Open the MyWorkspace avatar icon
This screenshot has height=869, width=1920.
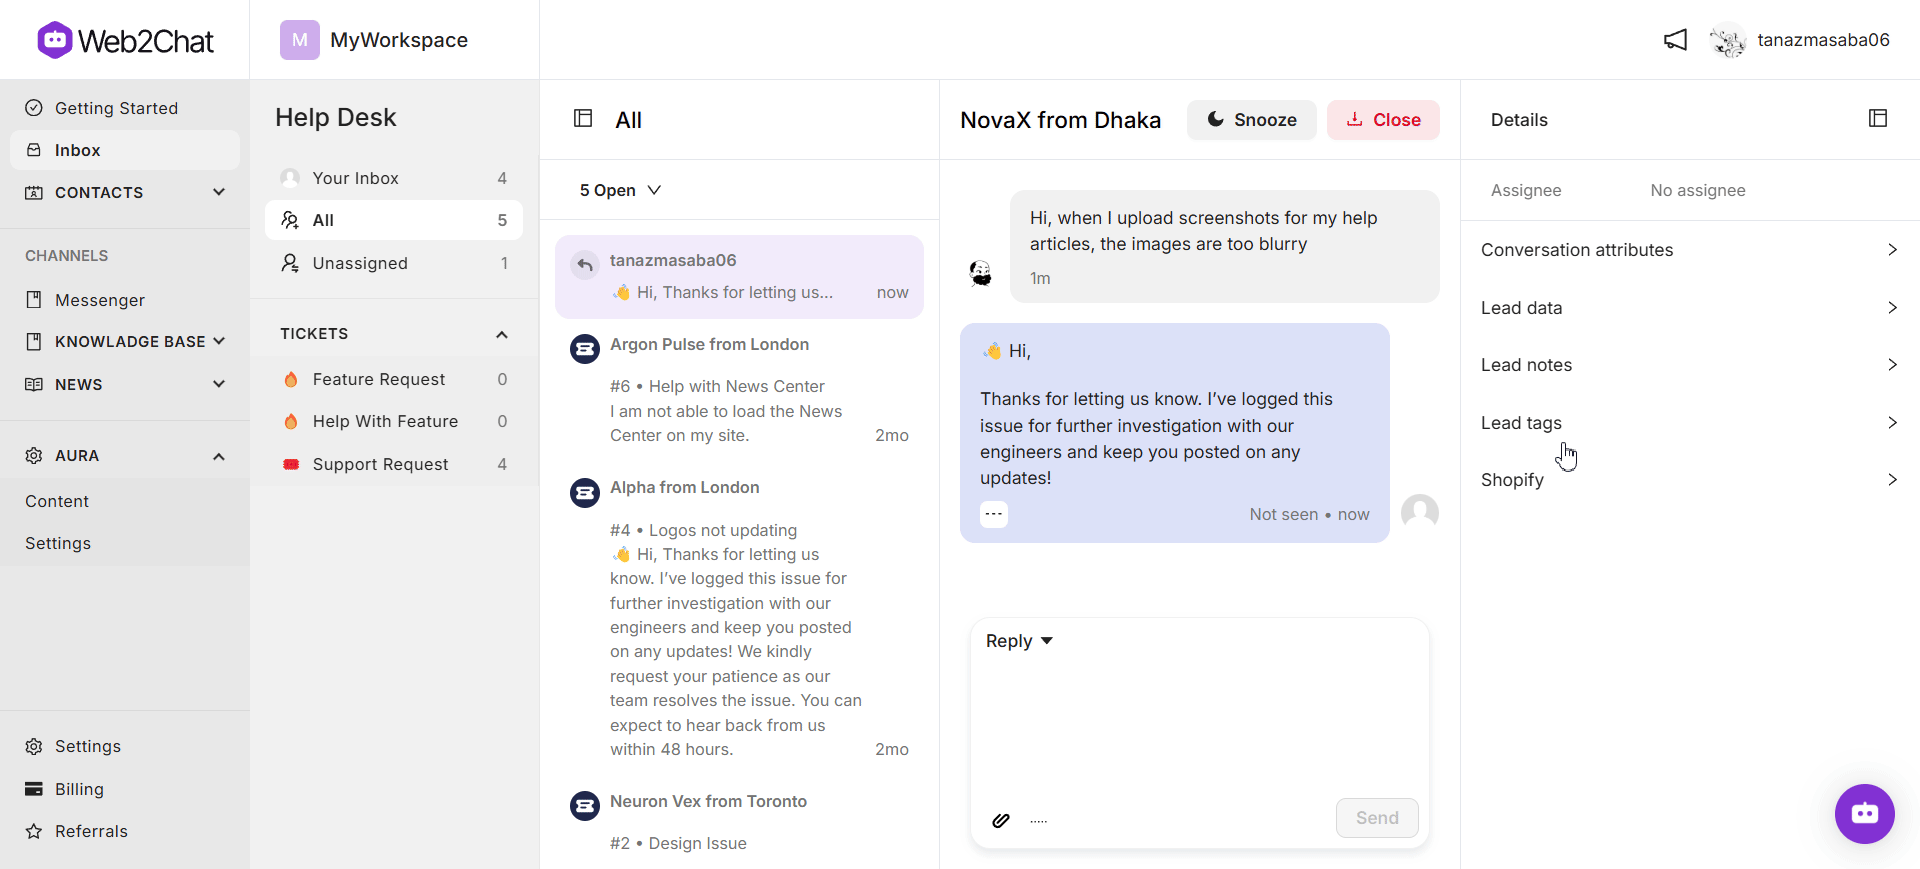[299, 40]
